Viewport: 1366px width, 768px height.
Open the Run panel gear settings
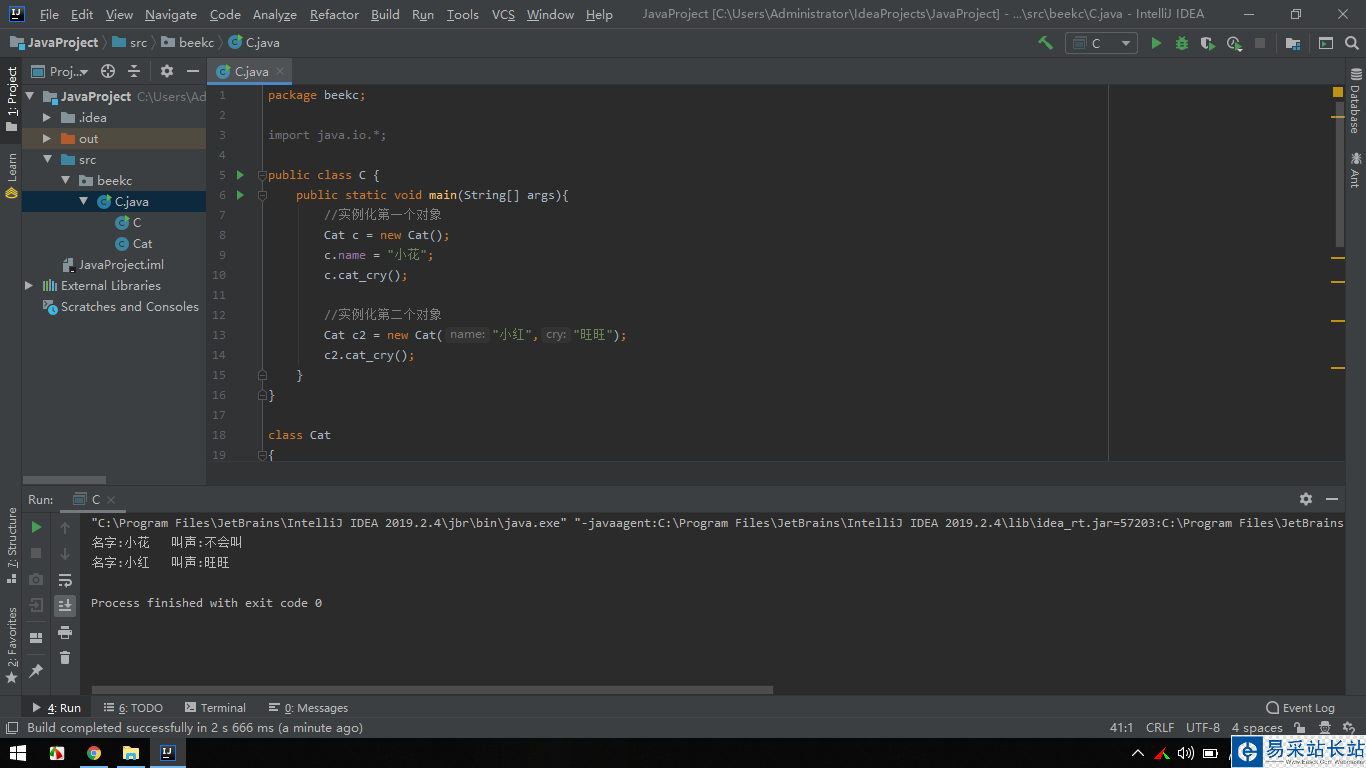pyautogui.click(x=1306, y=499)
